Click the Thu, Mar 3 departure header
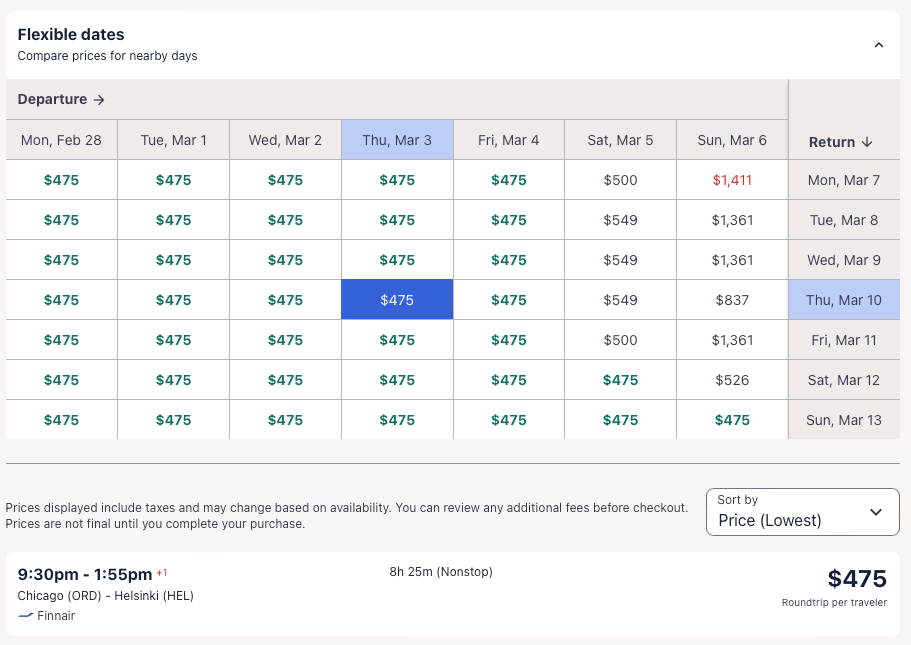 (x=397, y=140)
